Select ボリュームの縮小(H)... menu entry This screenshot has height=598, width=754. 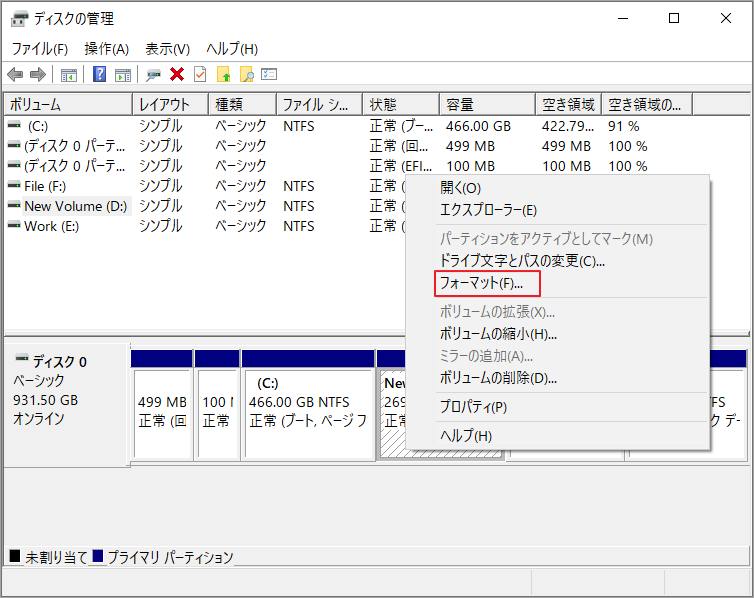tap(558, 334)
